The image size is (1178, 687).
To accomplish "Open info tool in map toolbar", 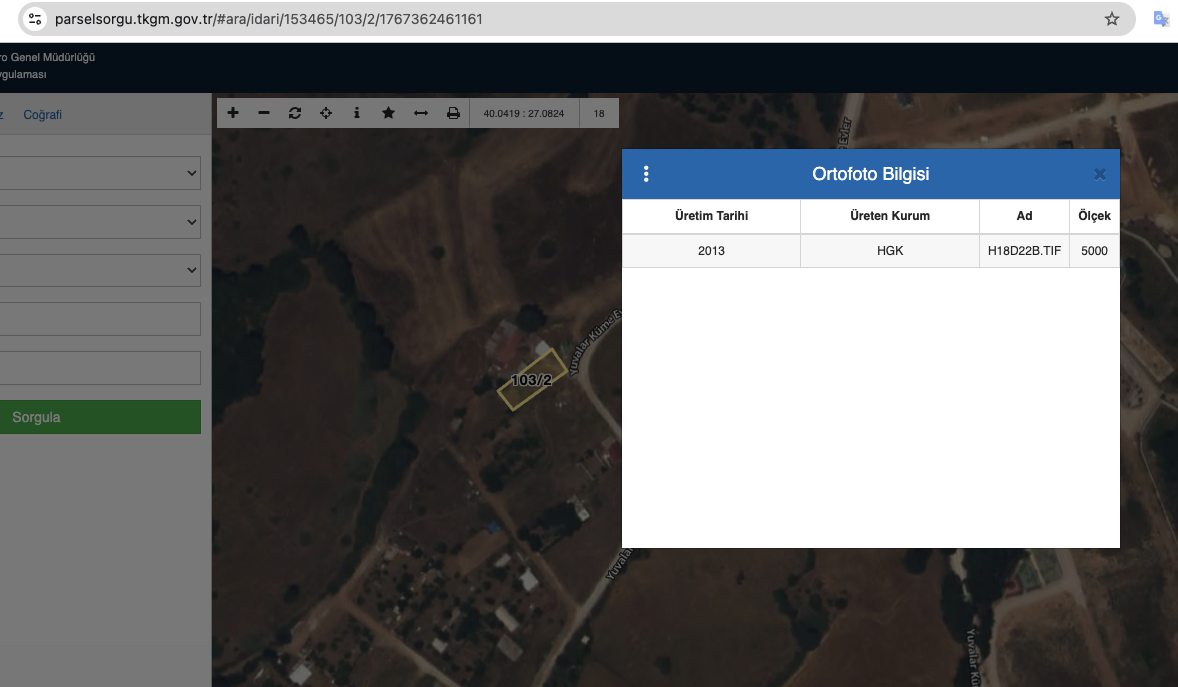I will [x=357, y=113].
